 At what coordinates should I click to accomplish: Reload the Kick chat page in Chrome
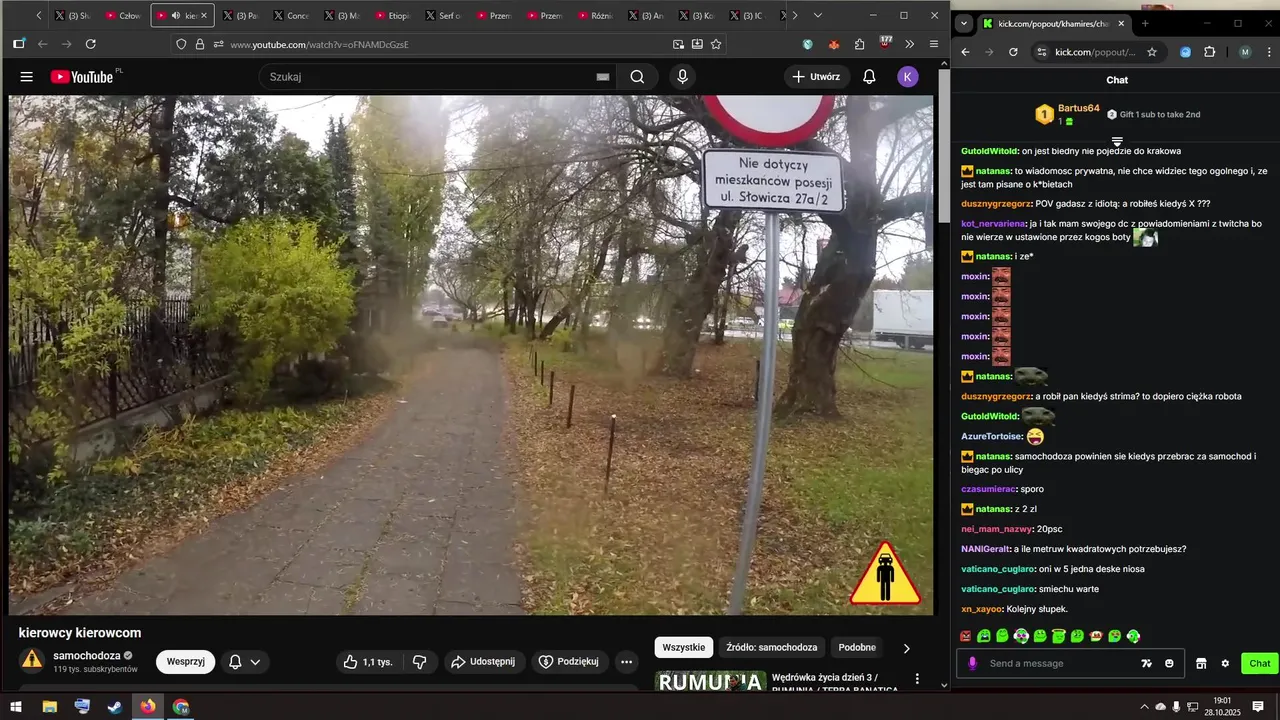(x=1013, y=52)
